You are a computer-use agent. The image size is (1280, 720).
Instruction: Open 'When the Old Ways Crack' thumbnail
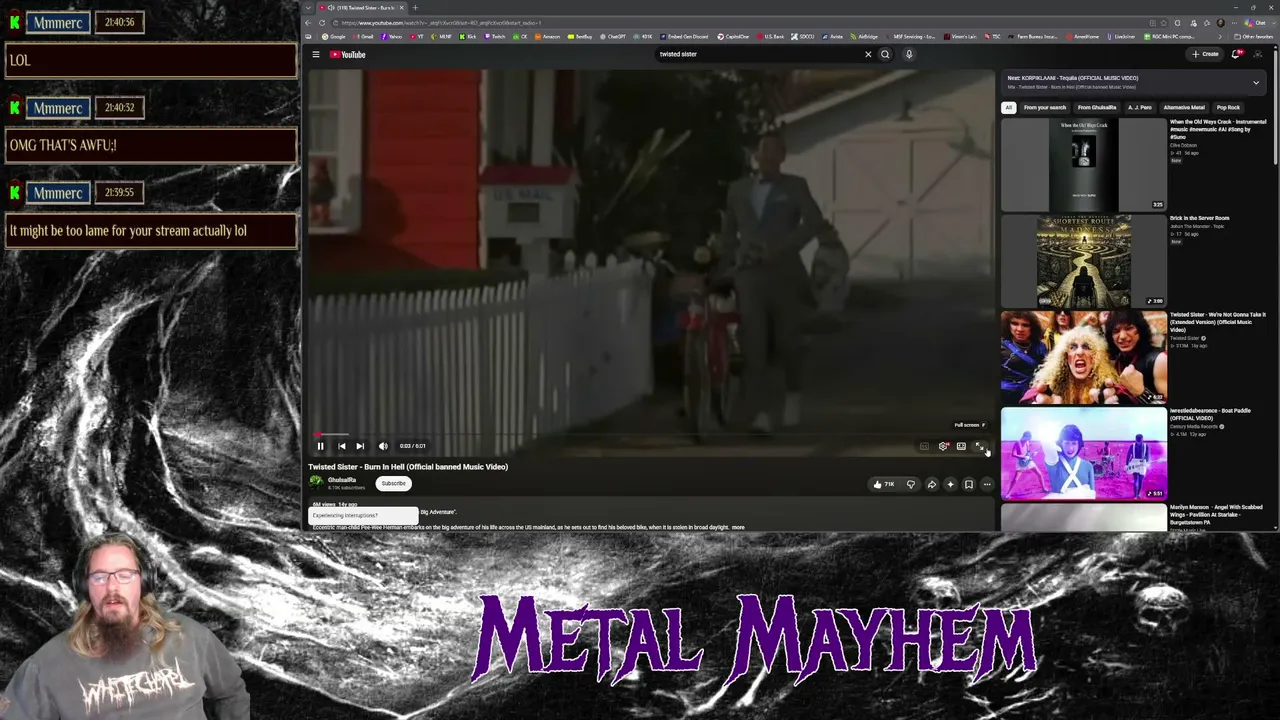pyautogui.click(x=1084, y=165)
